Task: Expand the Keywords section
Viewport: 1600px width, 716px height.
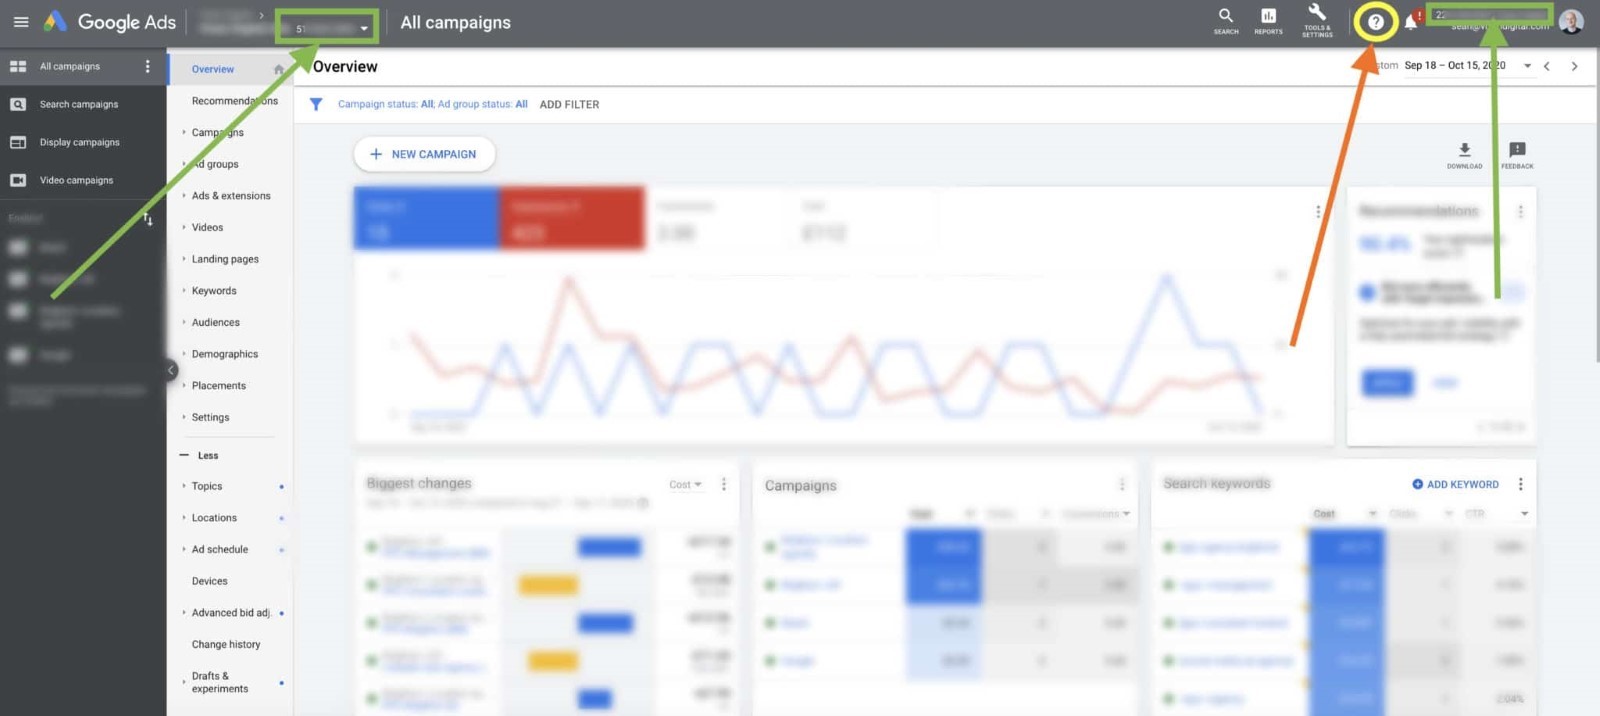Action: pyautogui.click(x=214, y=291)
